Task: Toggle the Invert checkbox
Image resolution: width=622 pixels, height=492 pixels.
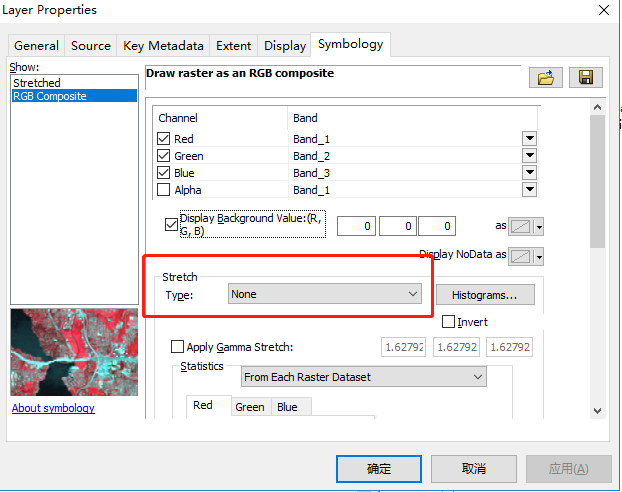Action: pyautogui.click(x=449, y=322)
